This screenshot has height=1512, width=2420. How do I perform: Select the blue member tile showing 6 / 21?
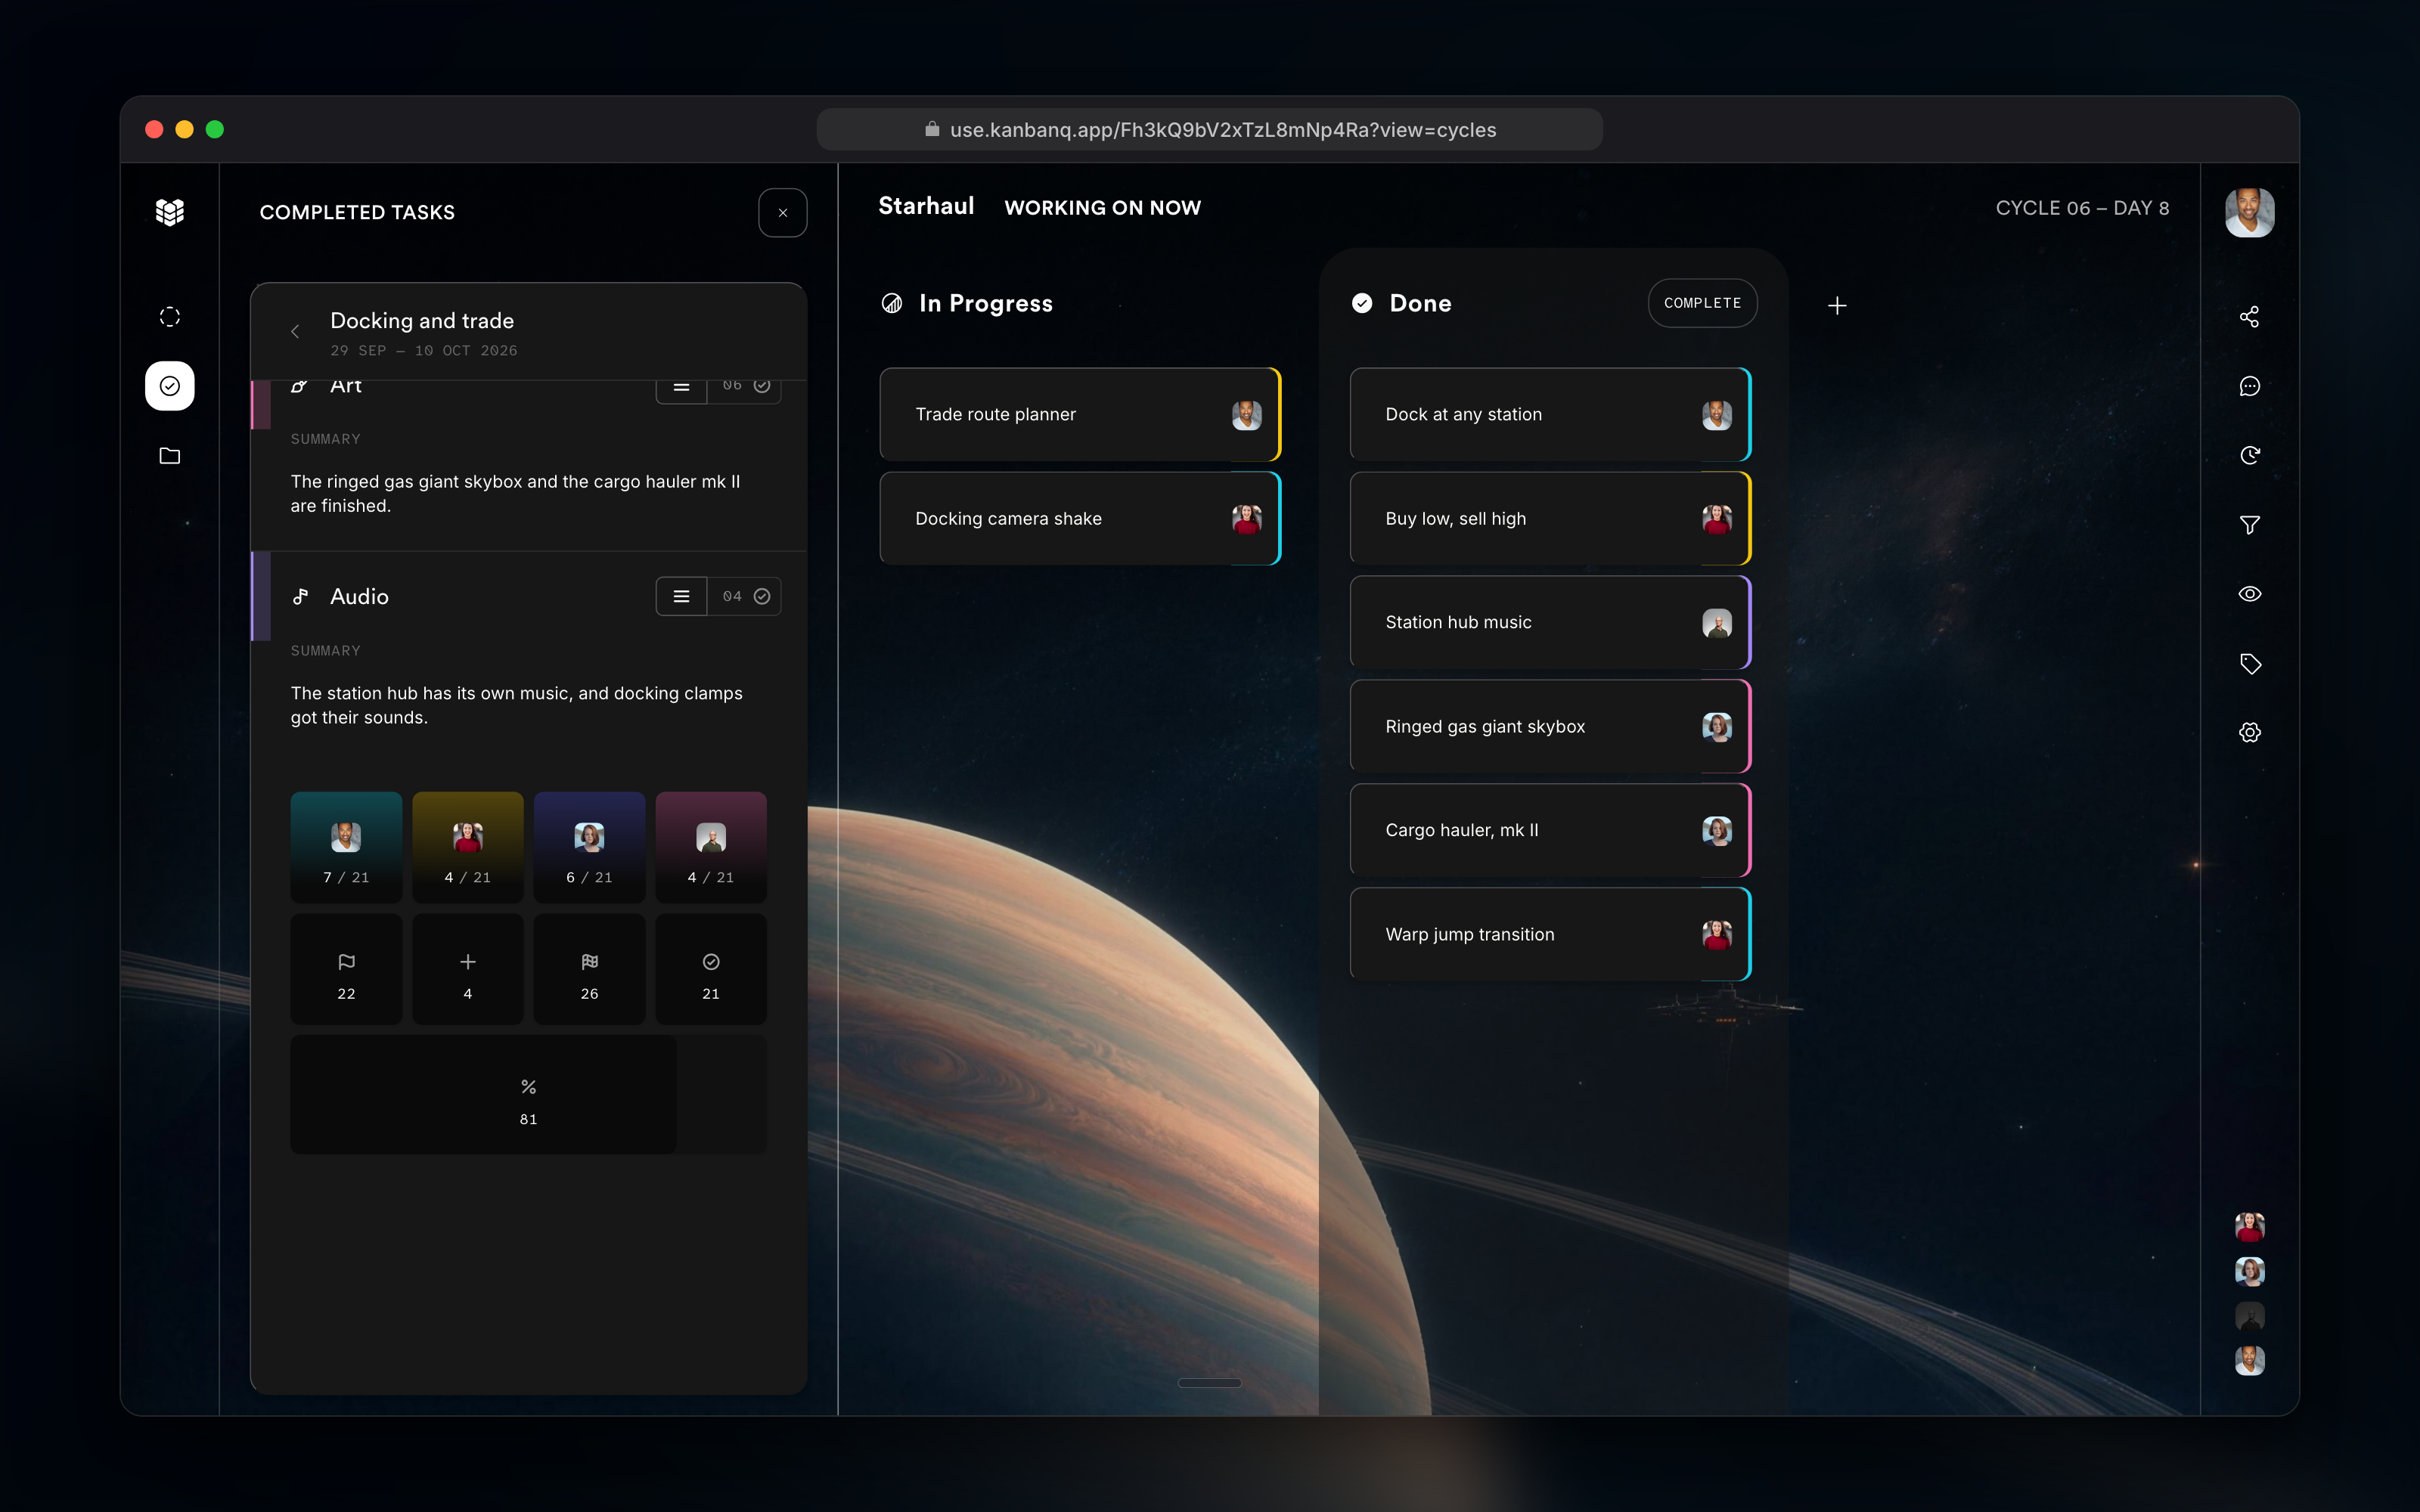click(589, 848)
